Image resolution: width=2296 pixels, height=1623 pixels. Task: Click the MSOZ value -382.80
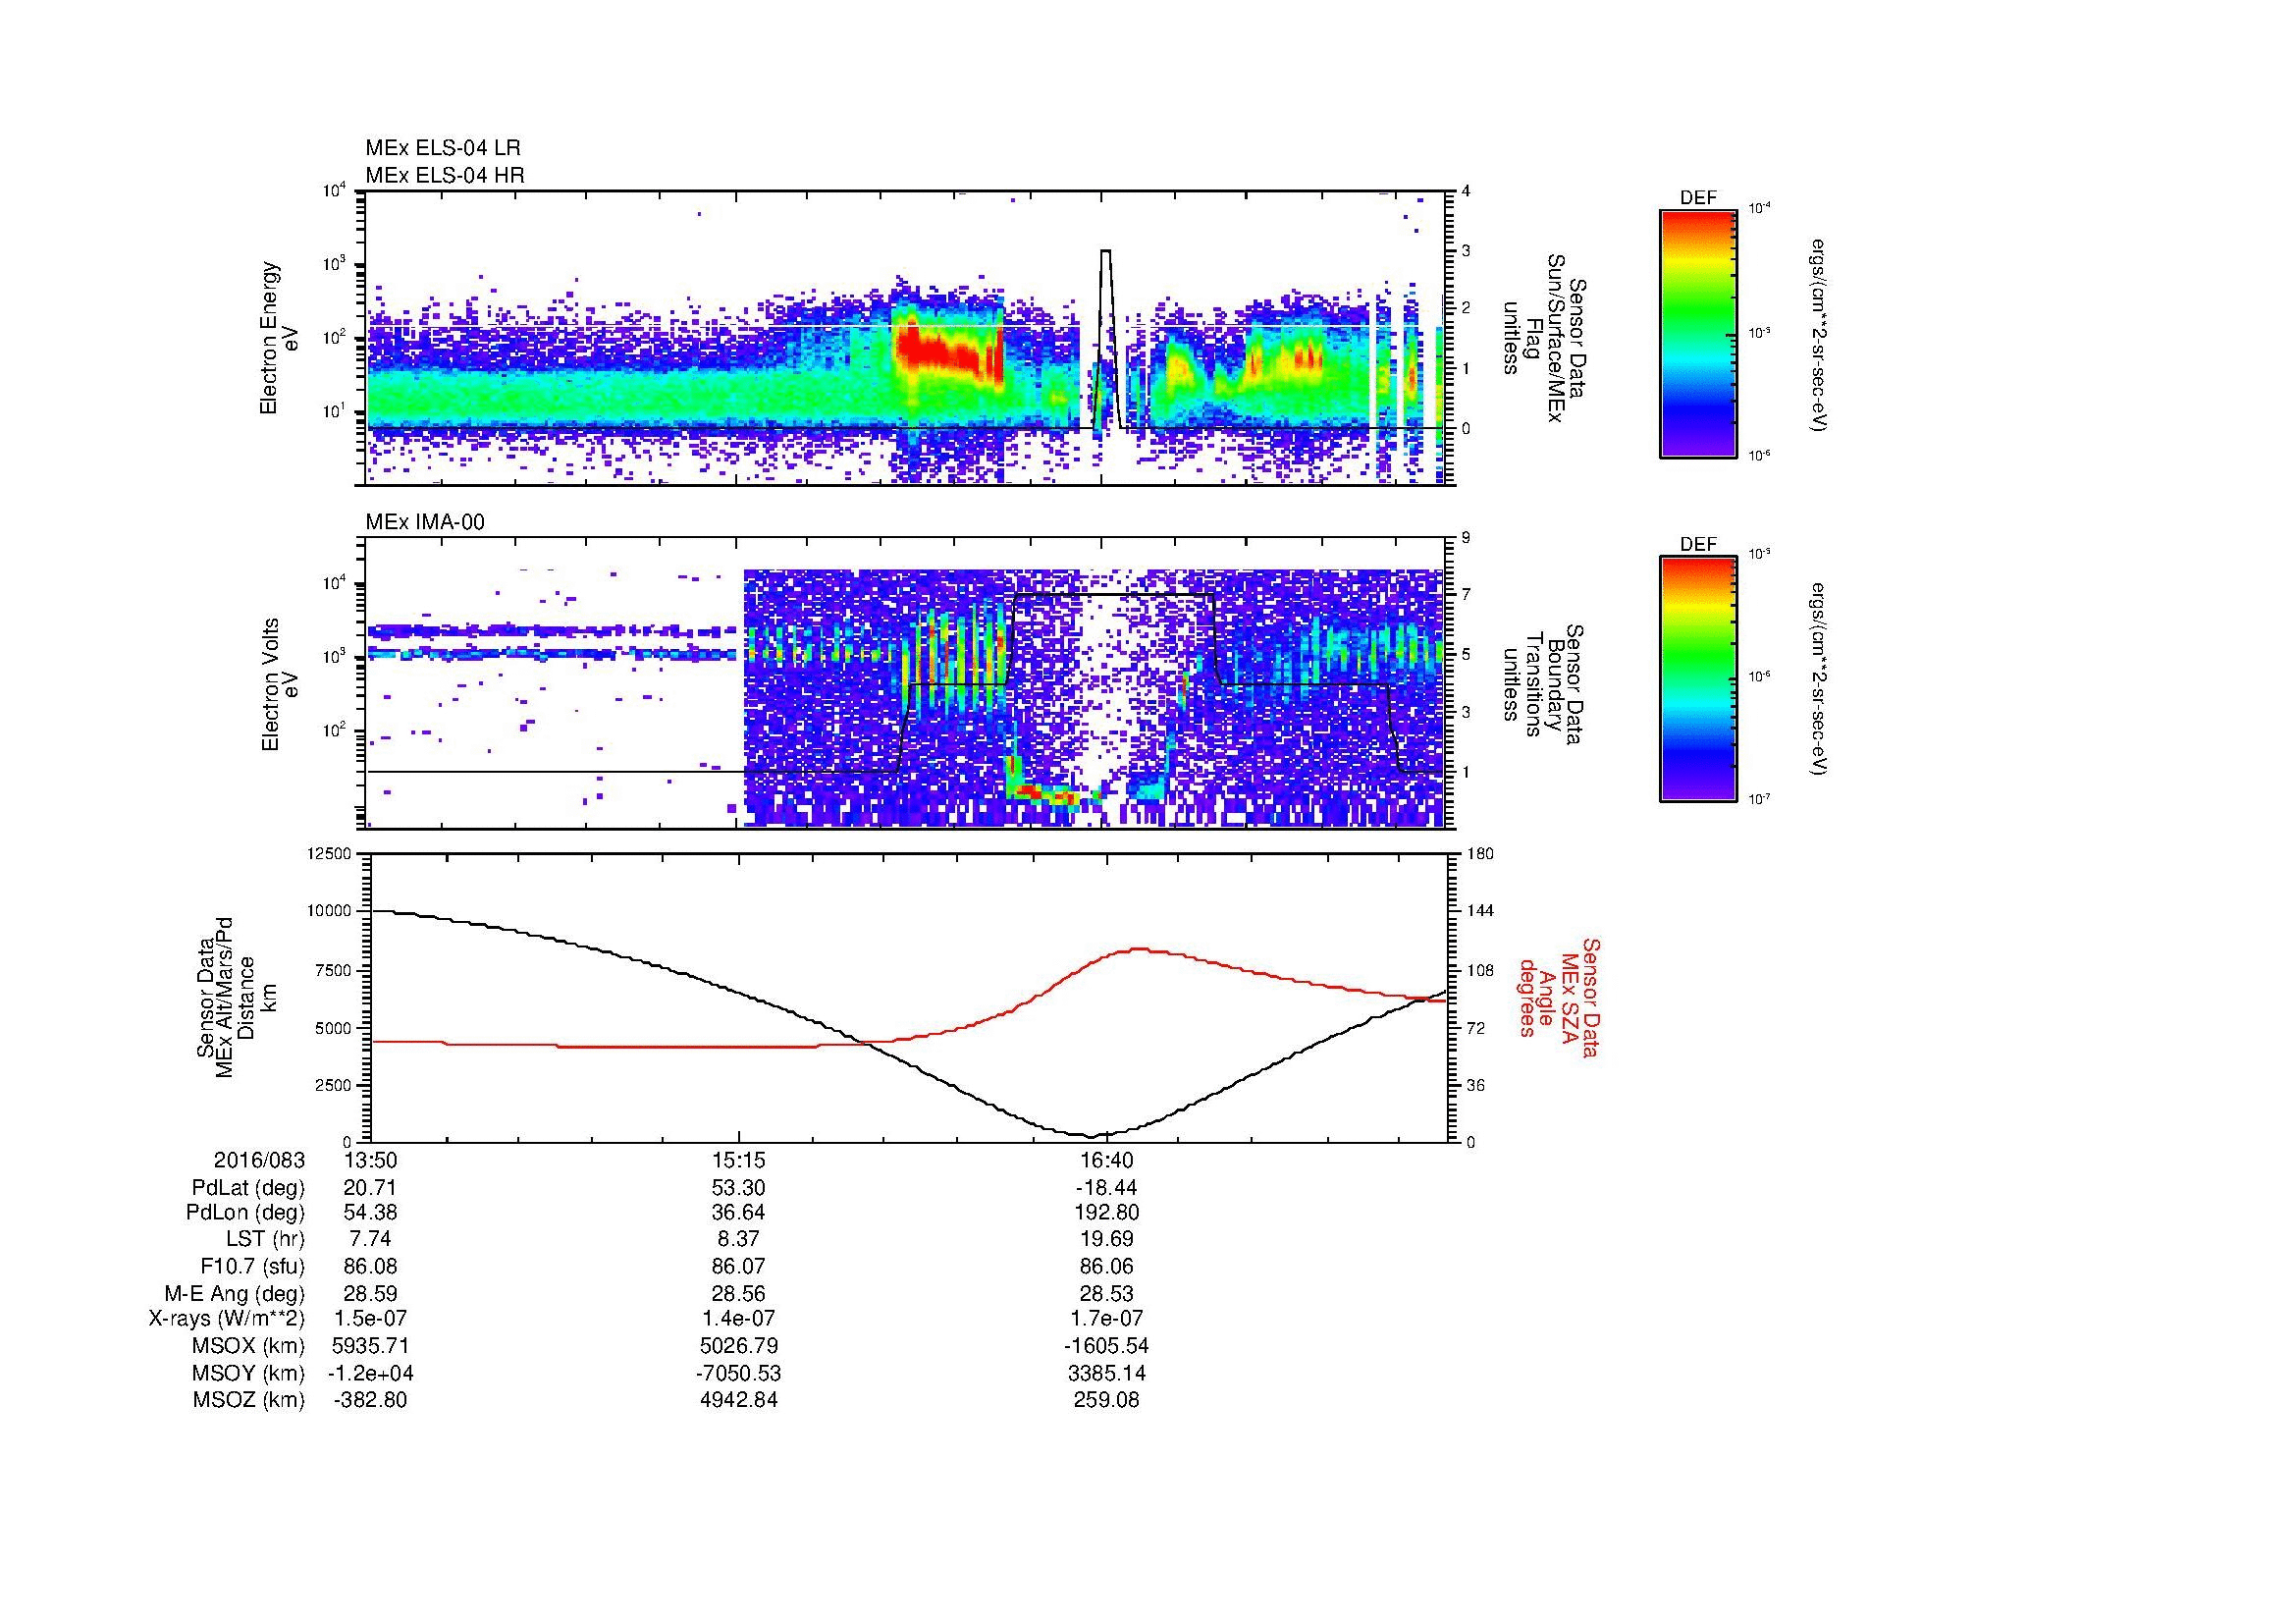[370, 1400]
